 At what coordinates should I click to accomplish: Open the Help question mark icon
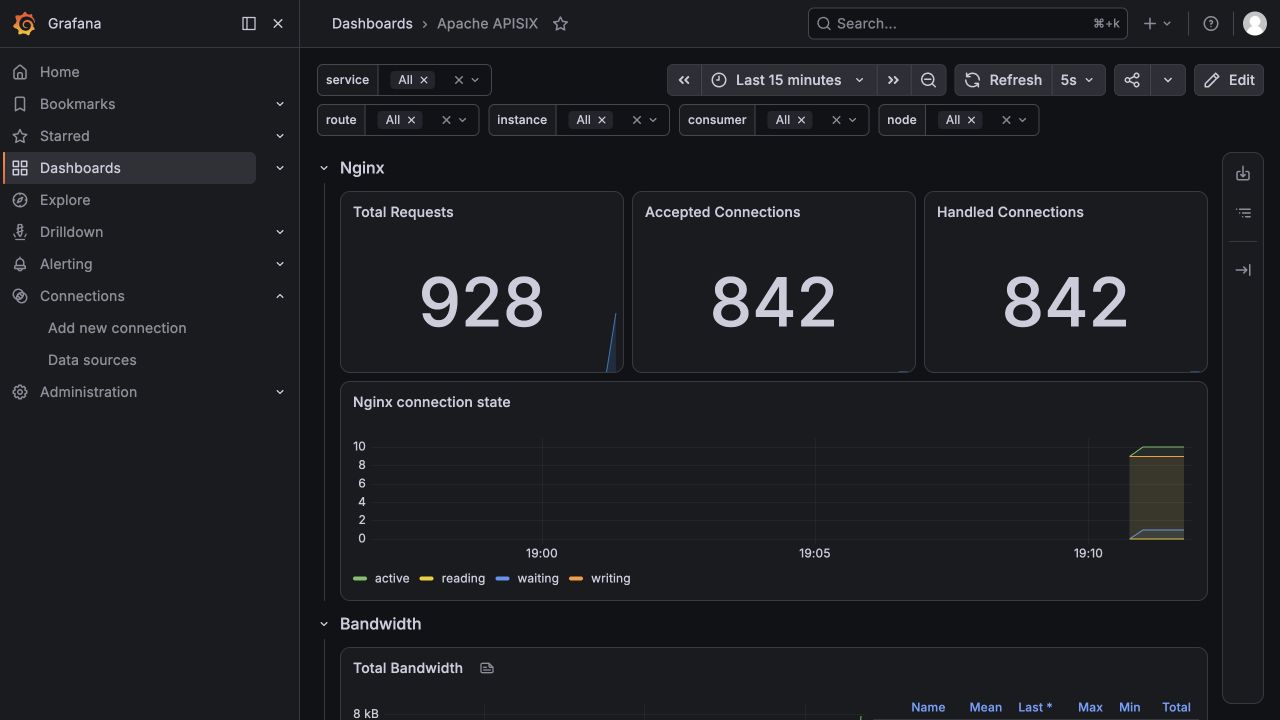coord(1211,24)
